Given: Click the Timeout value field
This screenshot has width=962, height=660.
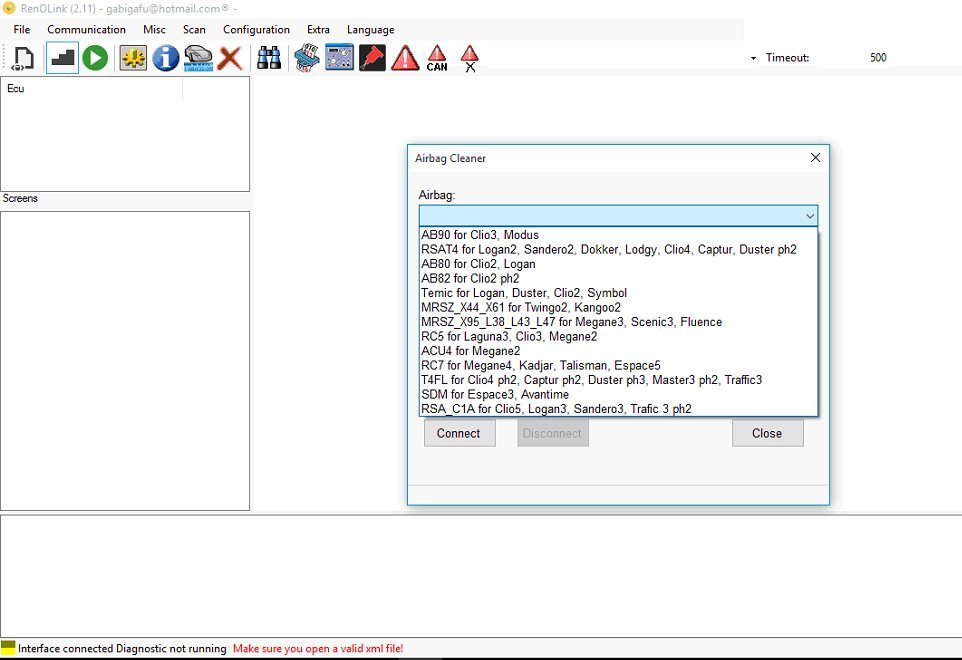Looking at the screenshot, I should click(x=878, y=58).
